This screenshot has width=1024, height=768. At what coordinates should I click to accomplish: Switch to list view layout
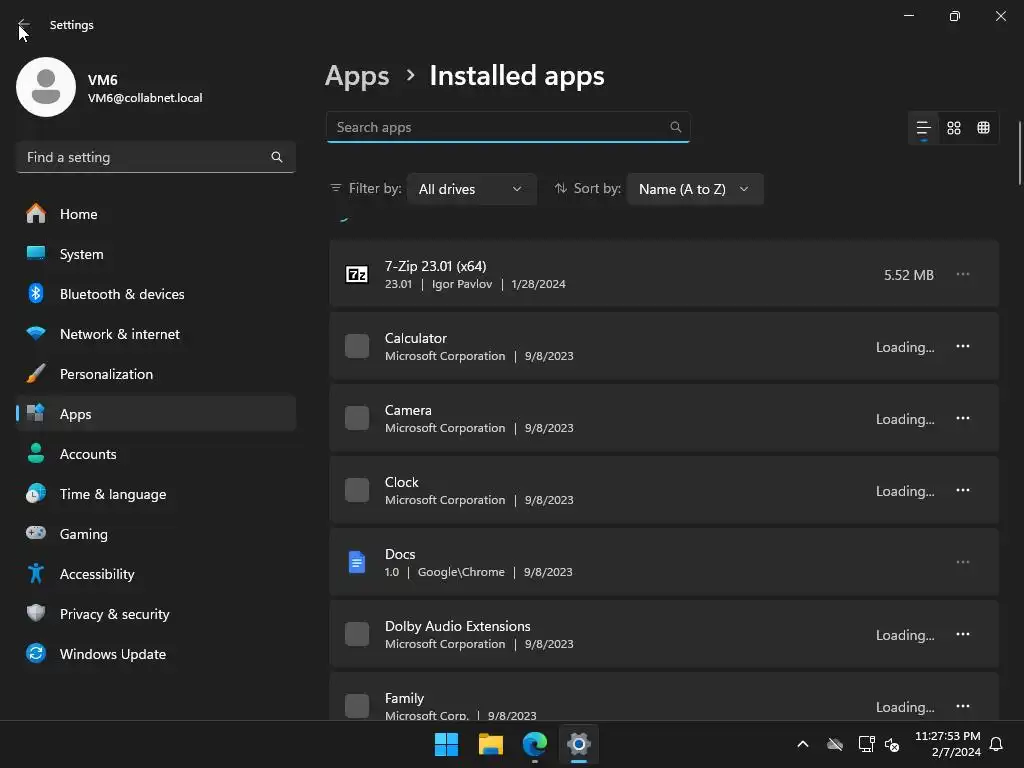[923, 128]
